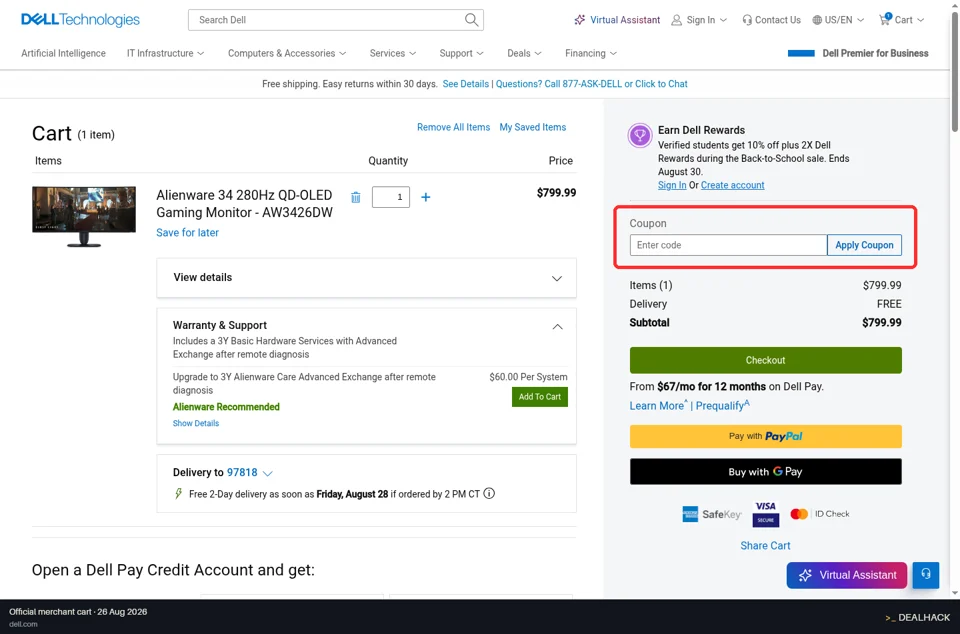The image size is (960, 634).
Task: Click the Alienware monitor thumbnail
Action: click(84, 217)
